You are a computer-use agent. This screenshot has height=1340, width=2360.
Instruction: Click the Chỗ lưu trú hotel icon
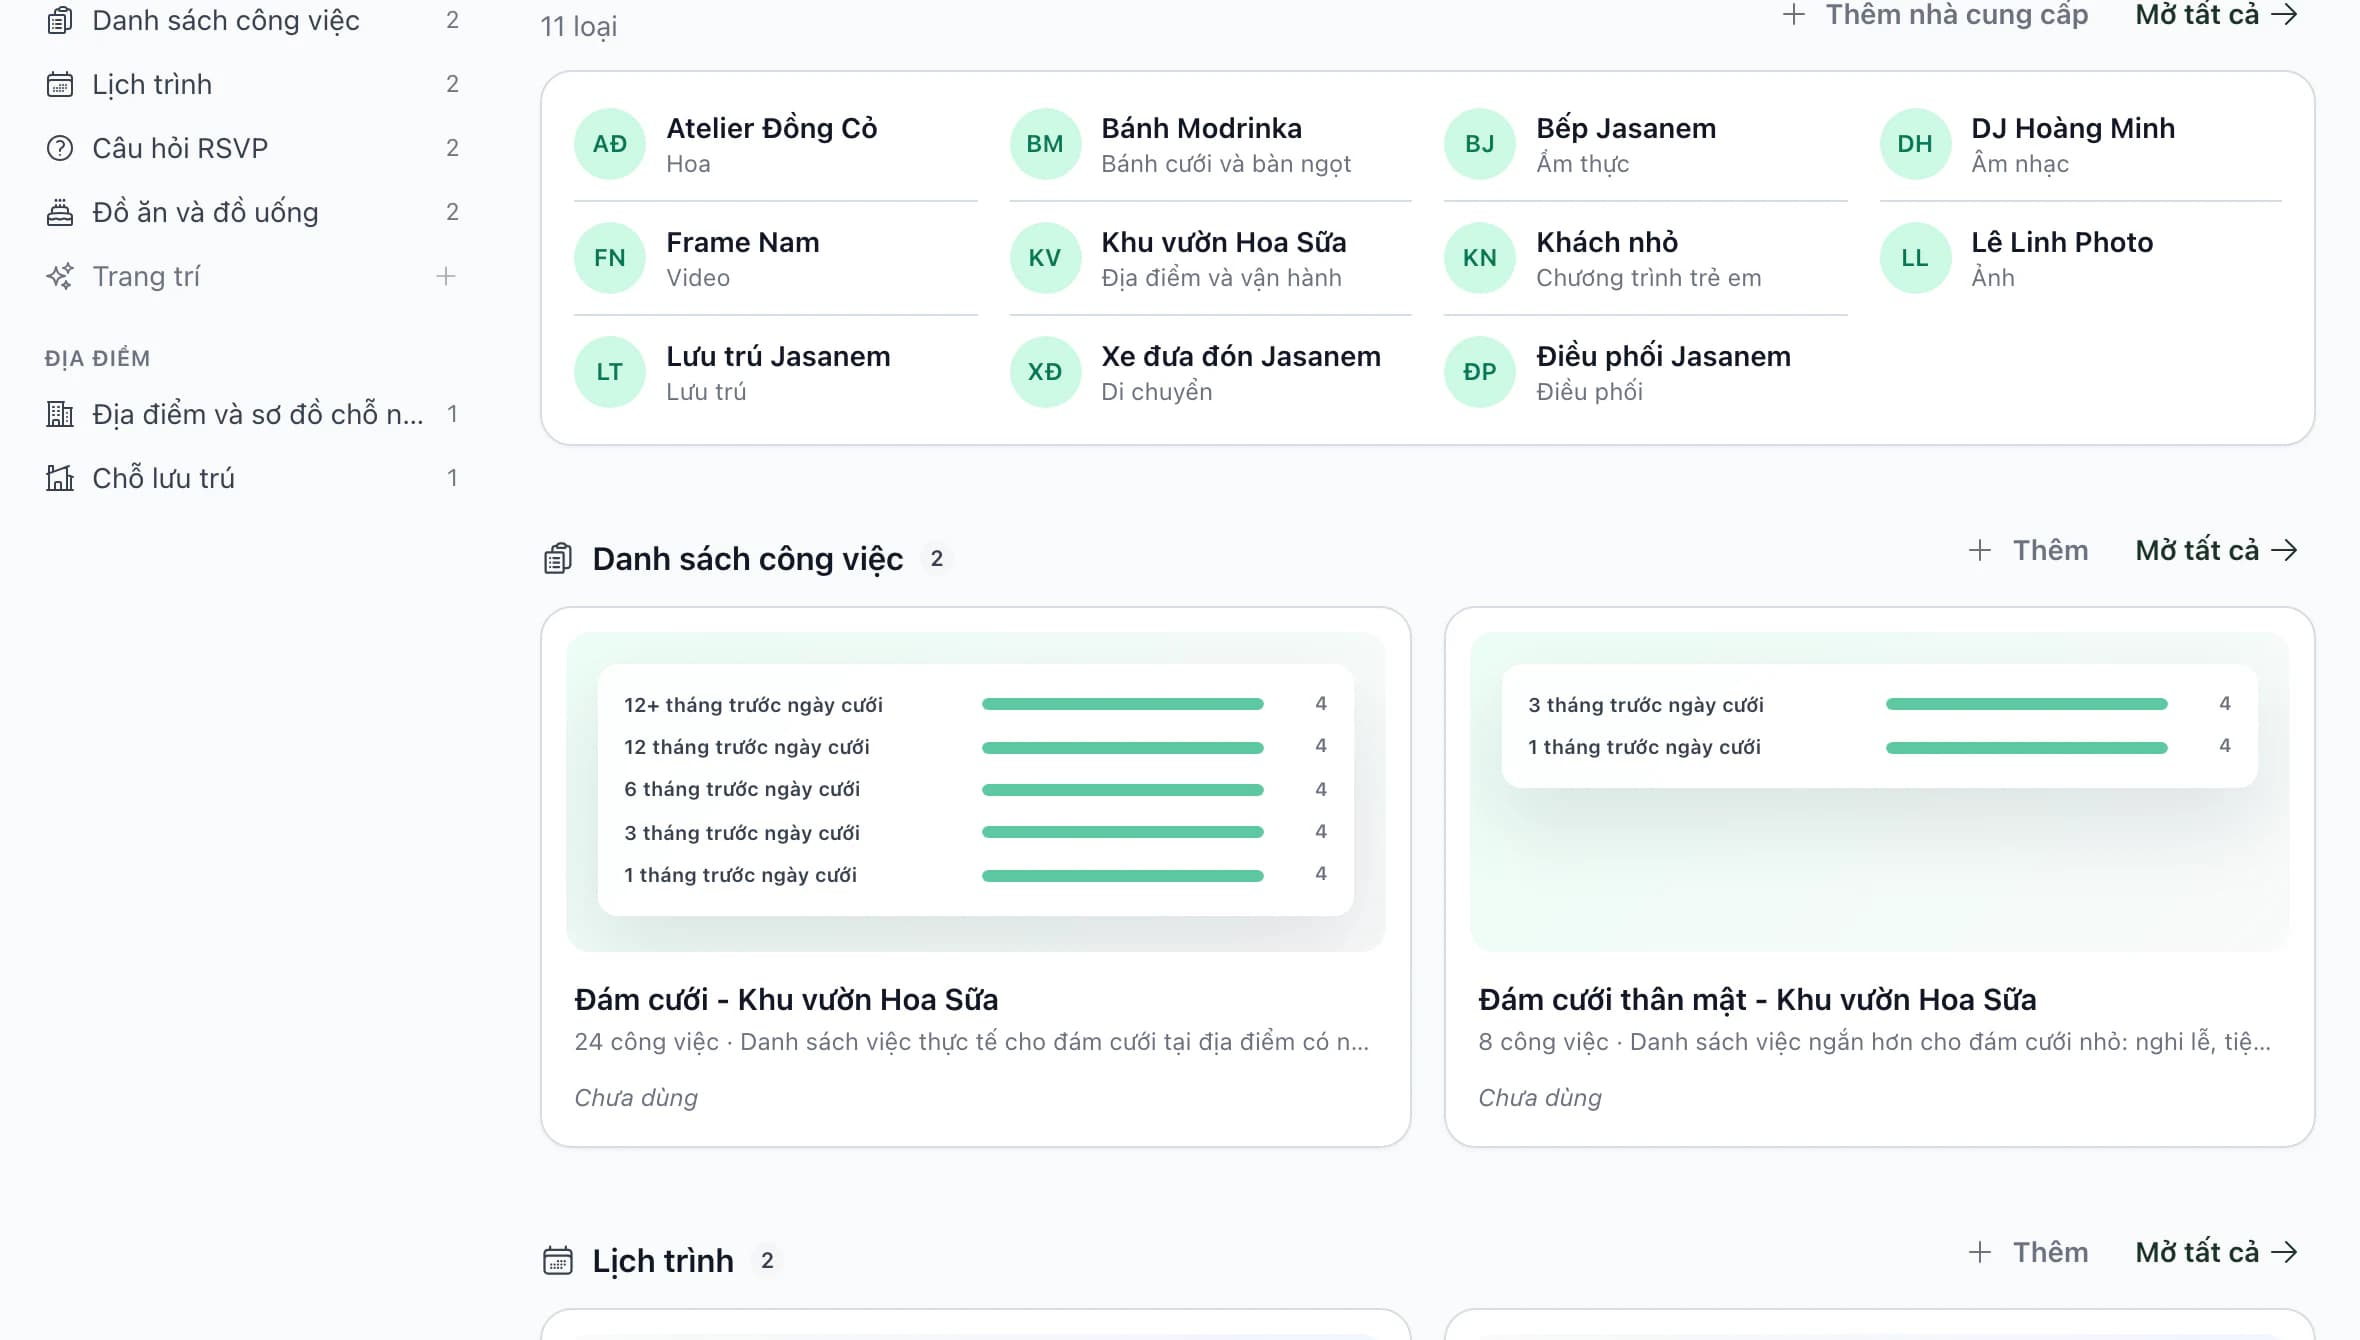60,478
